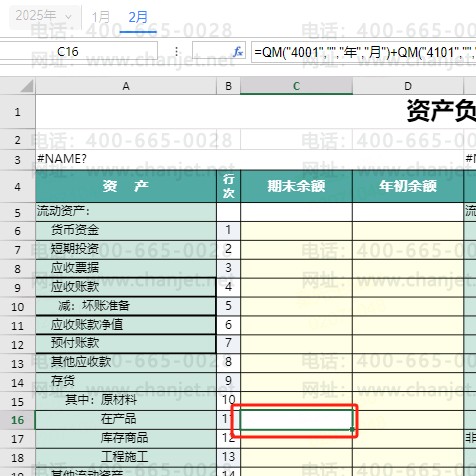Viewport: 476px width, 476px height.
Task: Select the 库存商品 cell
Action: coord(126,439)
